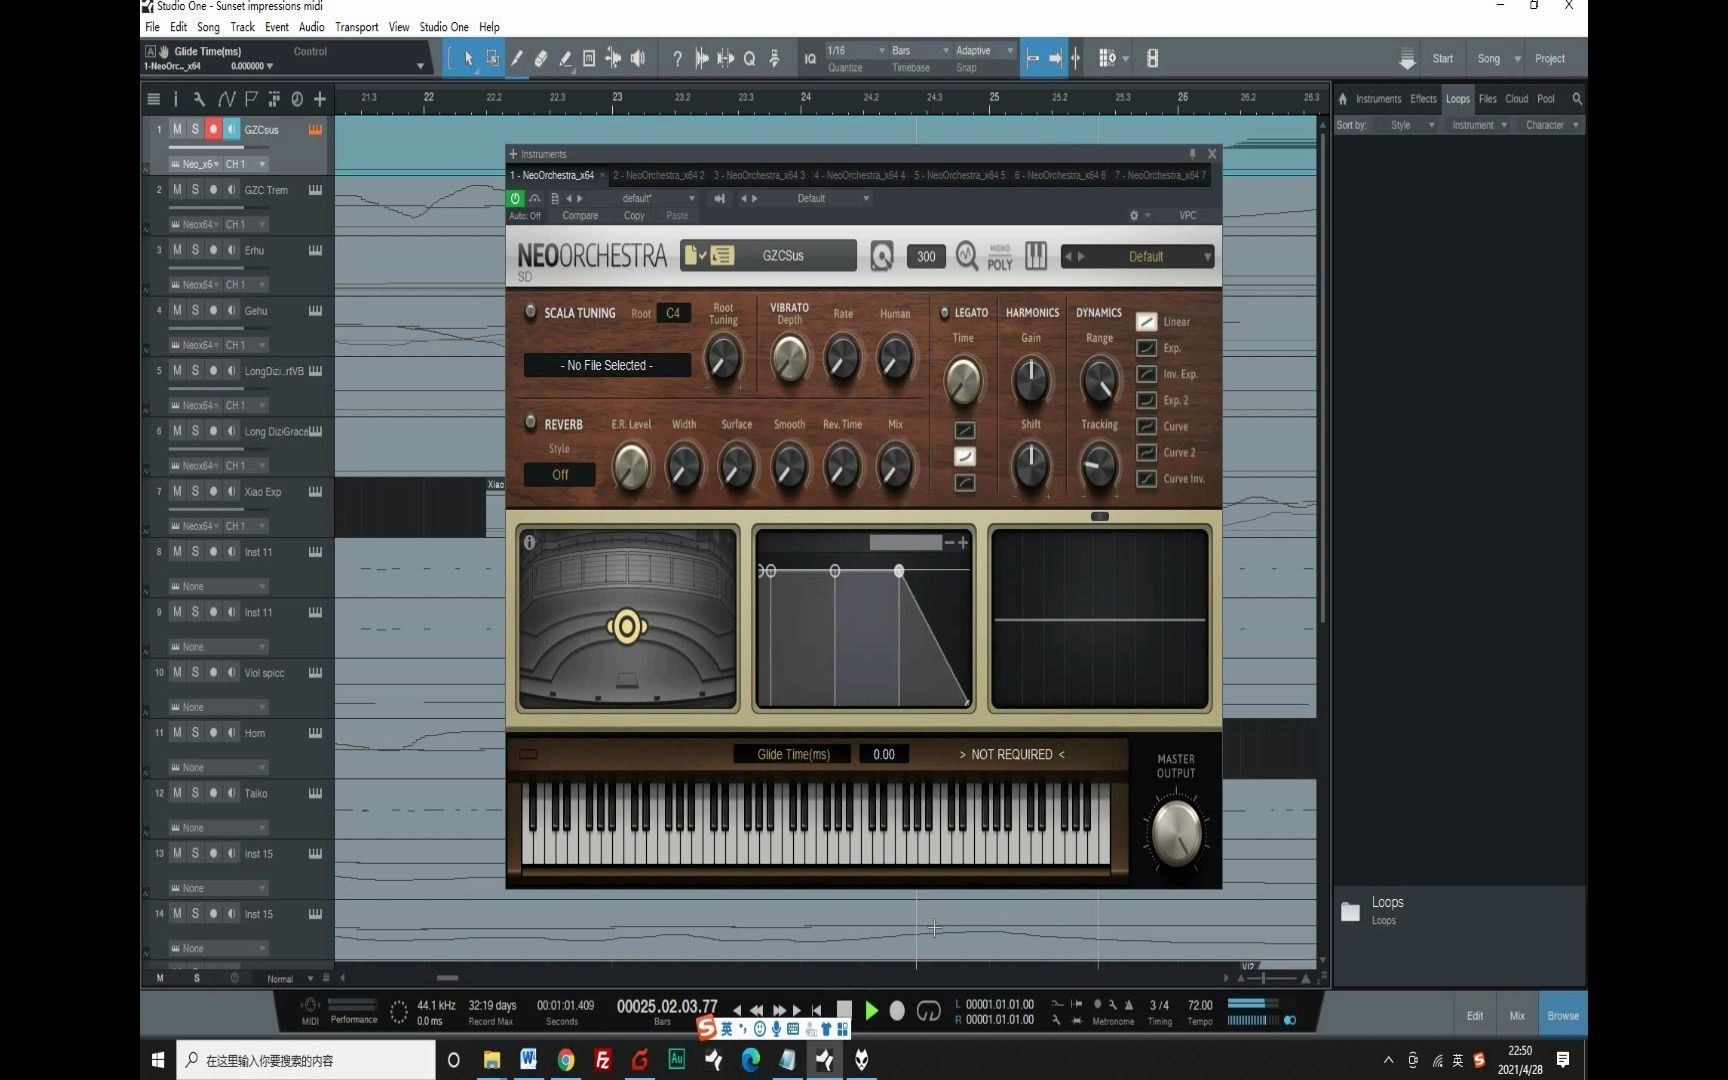Switch to the Files browser tab
The image size is (1728, 1080).
click(1488, 99)
